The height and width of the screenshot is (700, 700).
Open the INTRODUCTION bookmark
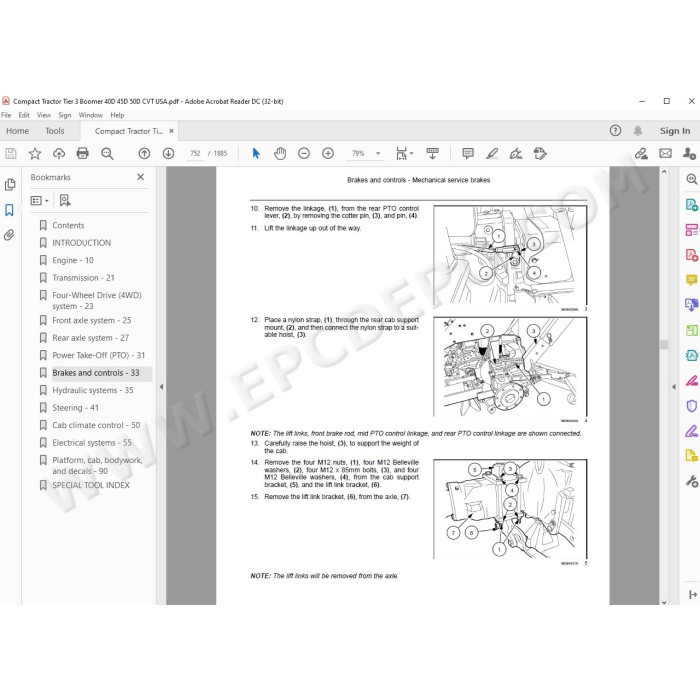click(x=81, y=243)
